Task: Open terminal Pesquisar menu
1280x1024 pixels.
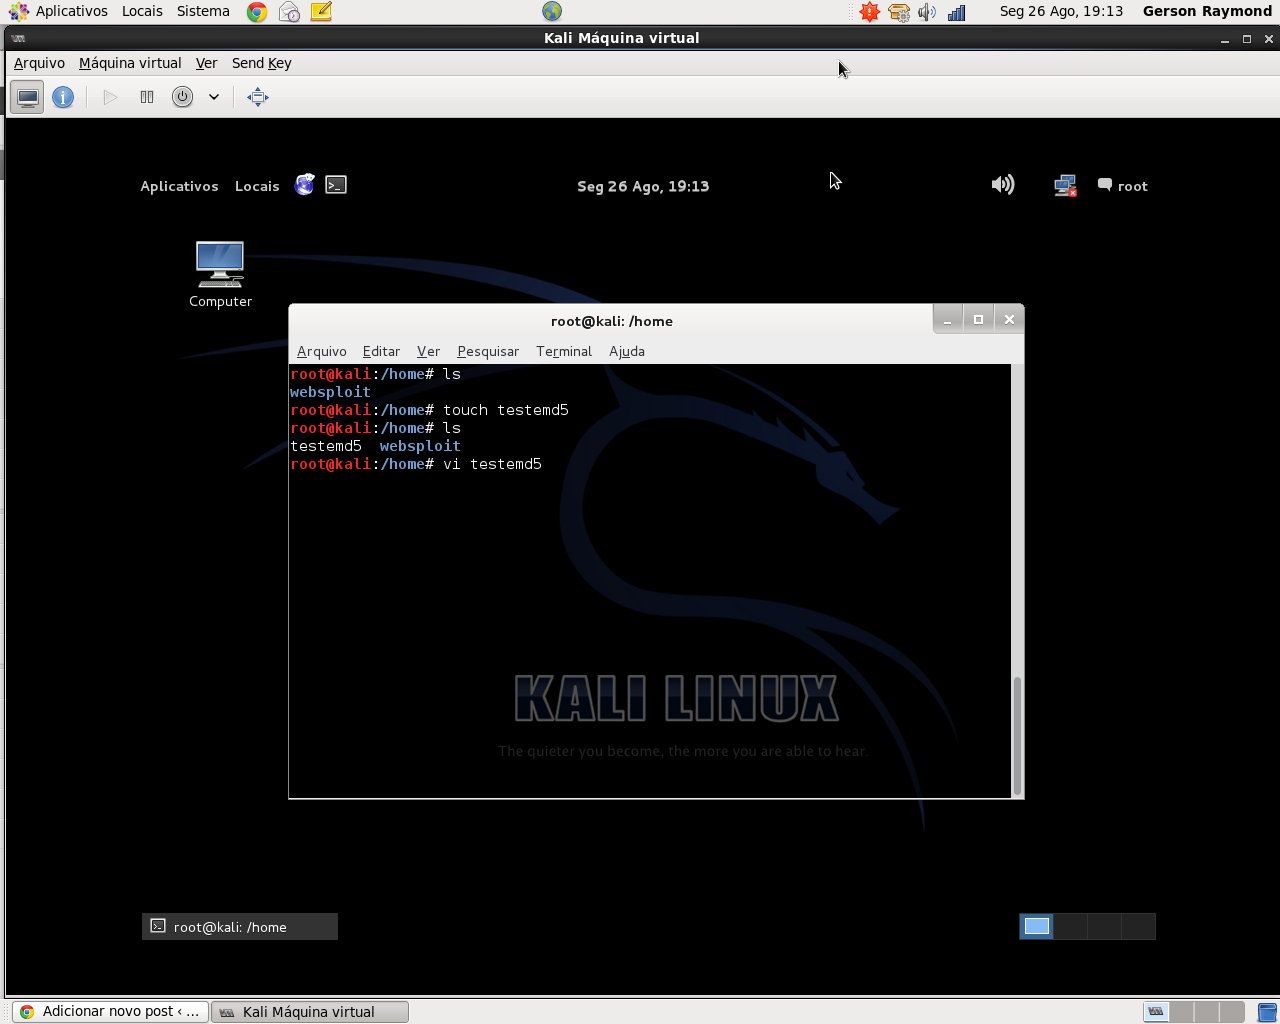Action: [x=488, y=351]
